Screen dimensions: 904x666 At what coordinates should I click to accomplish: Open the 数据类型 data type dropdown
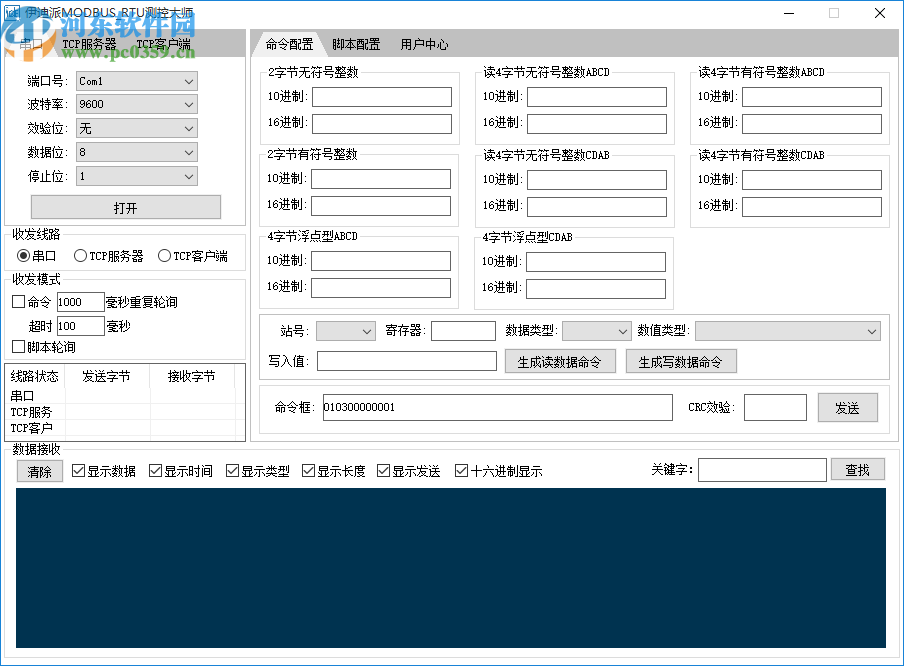(596, 330)
